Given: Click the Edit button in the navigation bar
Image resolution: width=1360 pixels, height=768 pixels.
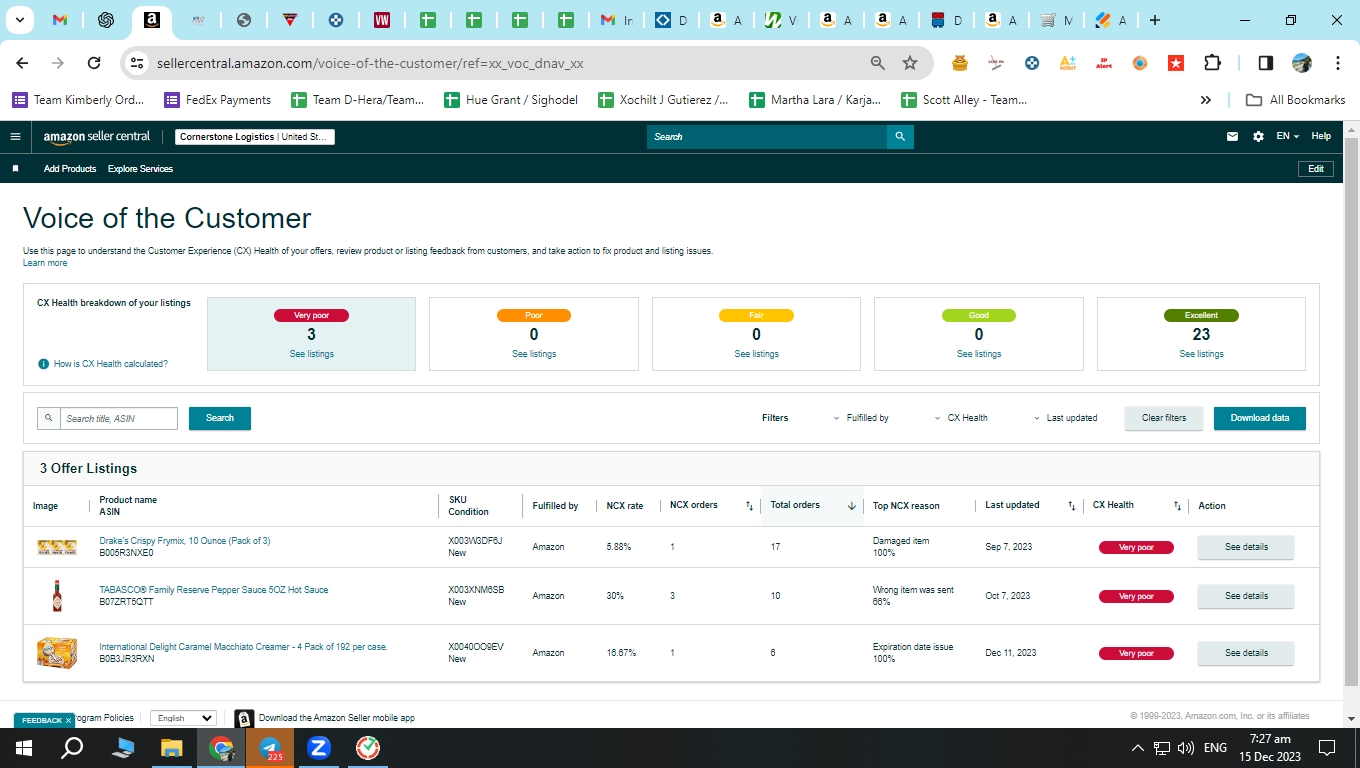Looking at the screenshot, I should tap(1316, 169).
